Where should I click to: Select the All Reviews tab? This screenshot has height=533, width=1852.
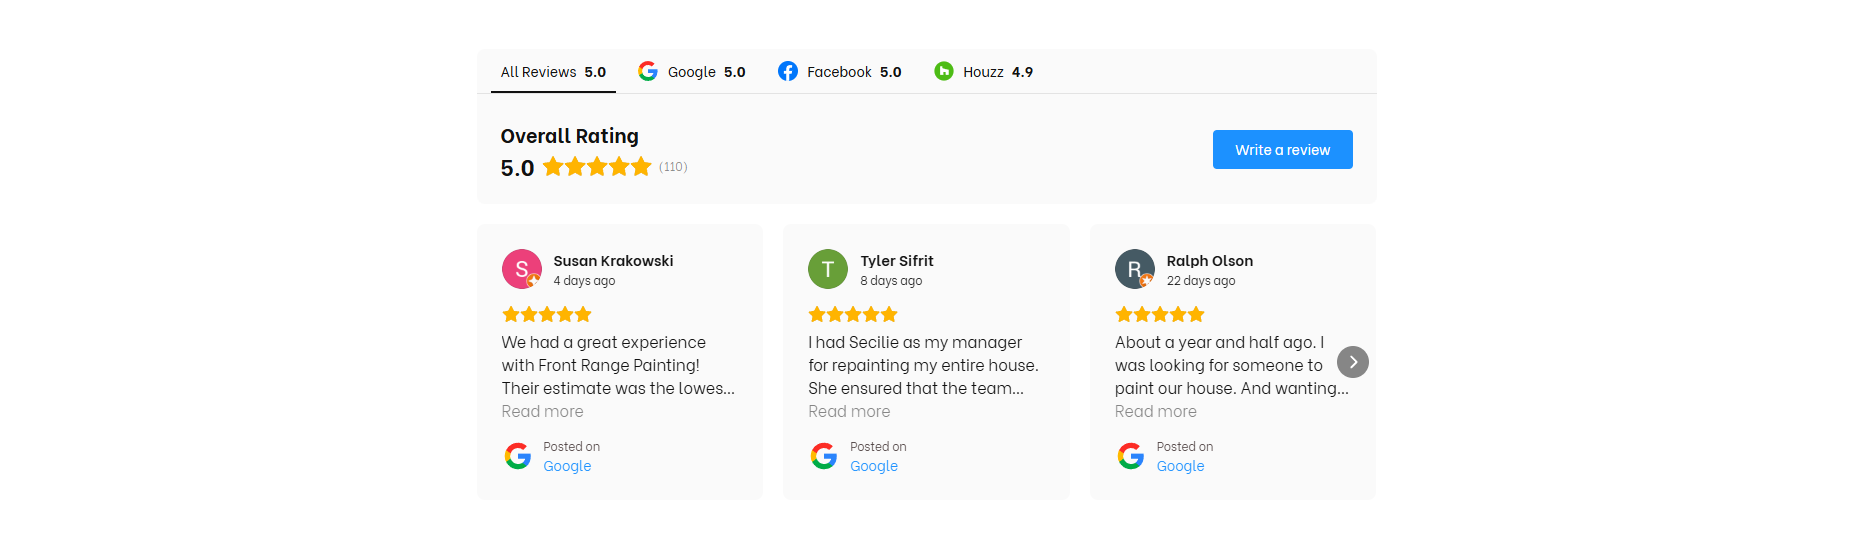click(x=553, y=72)
